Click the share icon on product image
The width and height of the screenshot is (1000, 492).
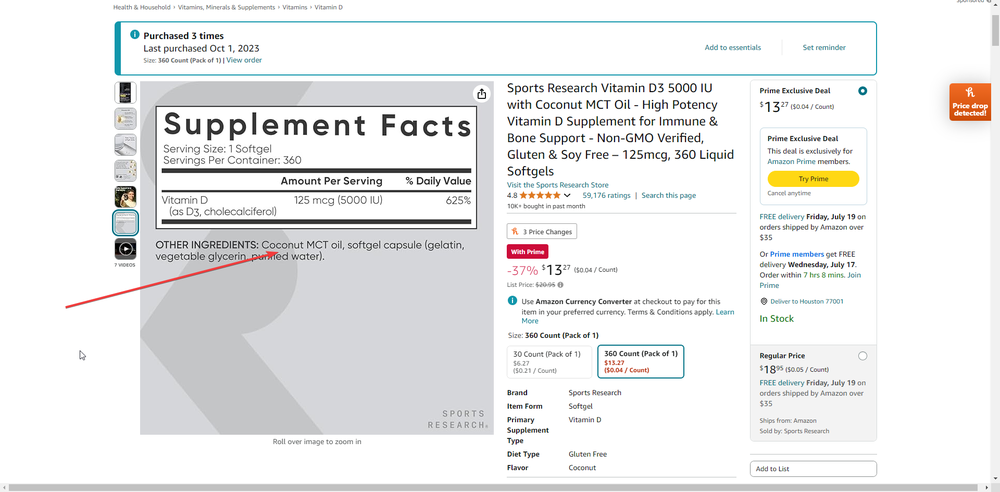click(482, 94)
